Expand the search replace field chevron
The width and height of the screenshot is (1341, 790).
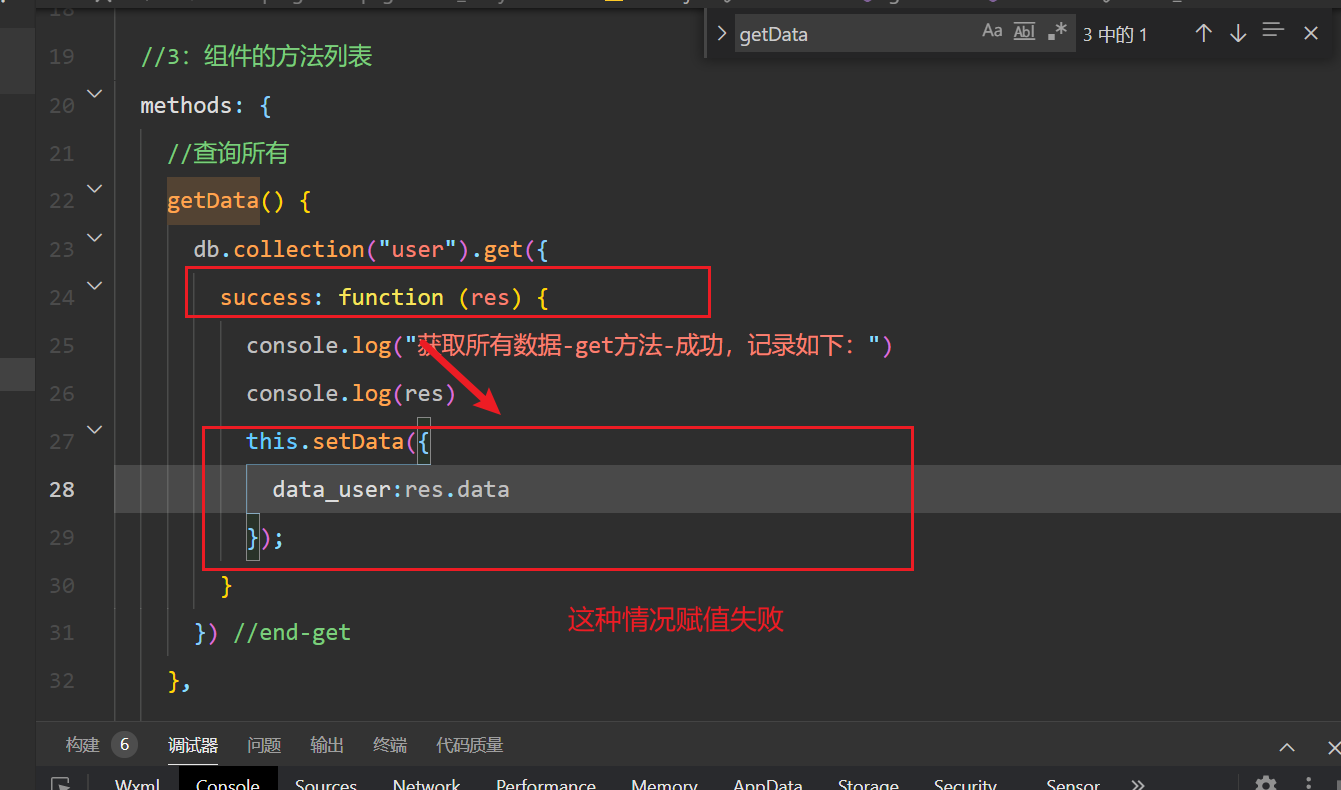(722, 31)
